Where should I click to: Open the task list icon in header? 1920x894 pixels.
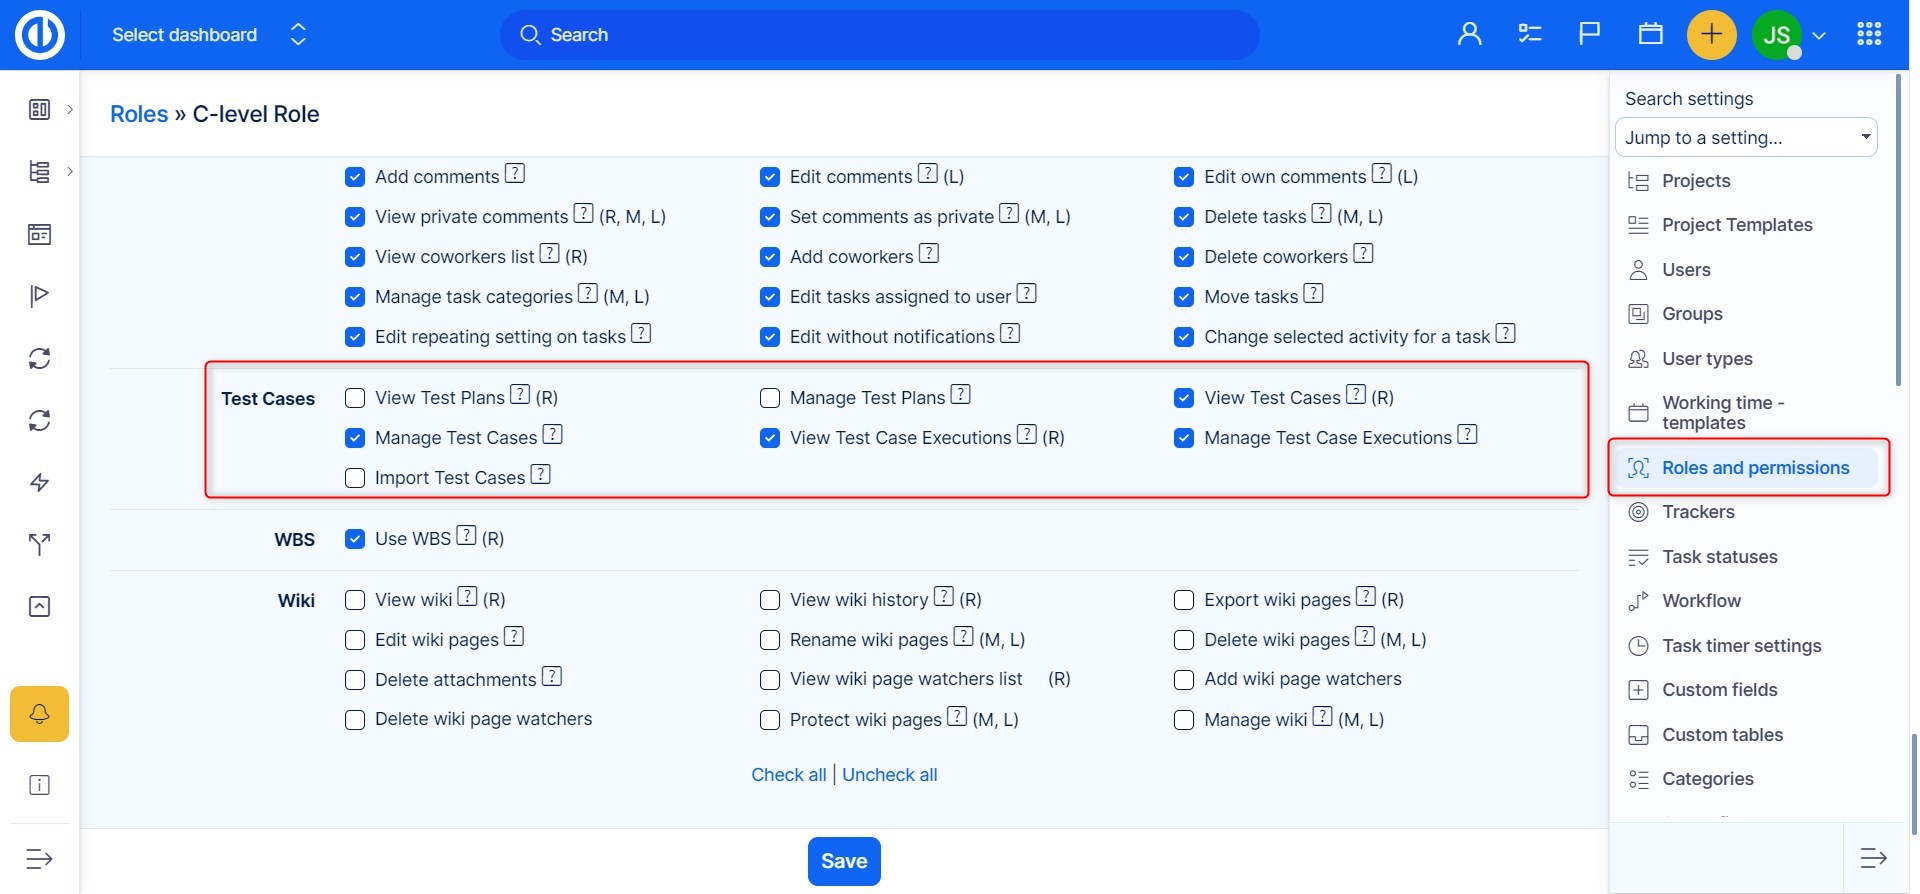coord(1529,34)
